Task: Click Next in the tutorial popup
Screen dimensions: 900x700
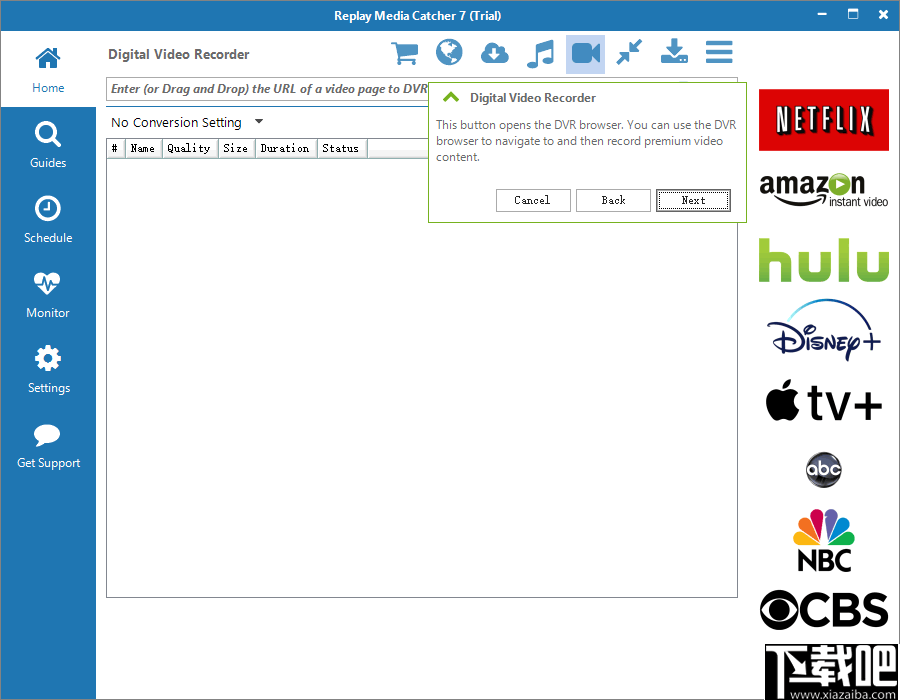Action: pos(693,200)
